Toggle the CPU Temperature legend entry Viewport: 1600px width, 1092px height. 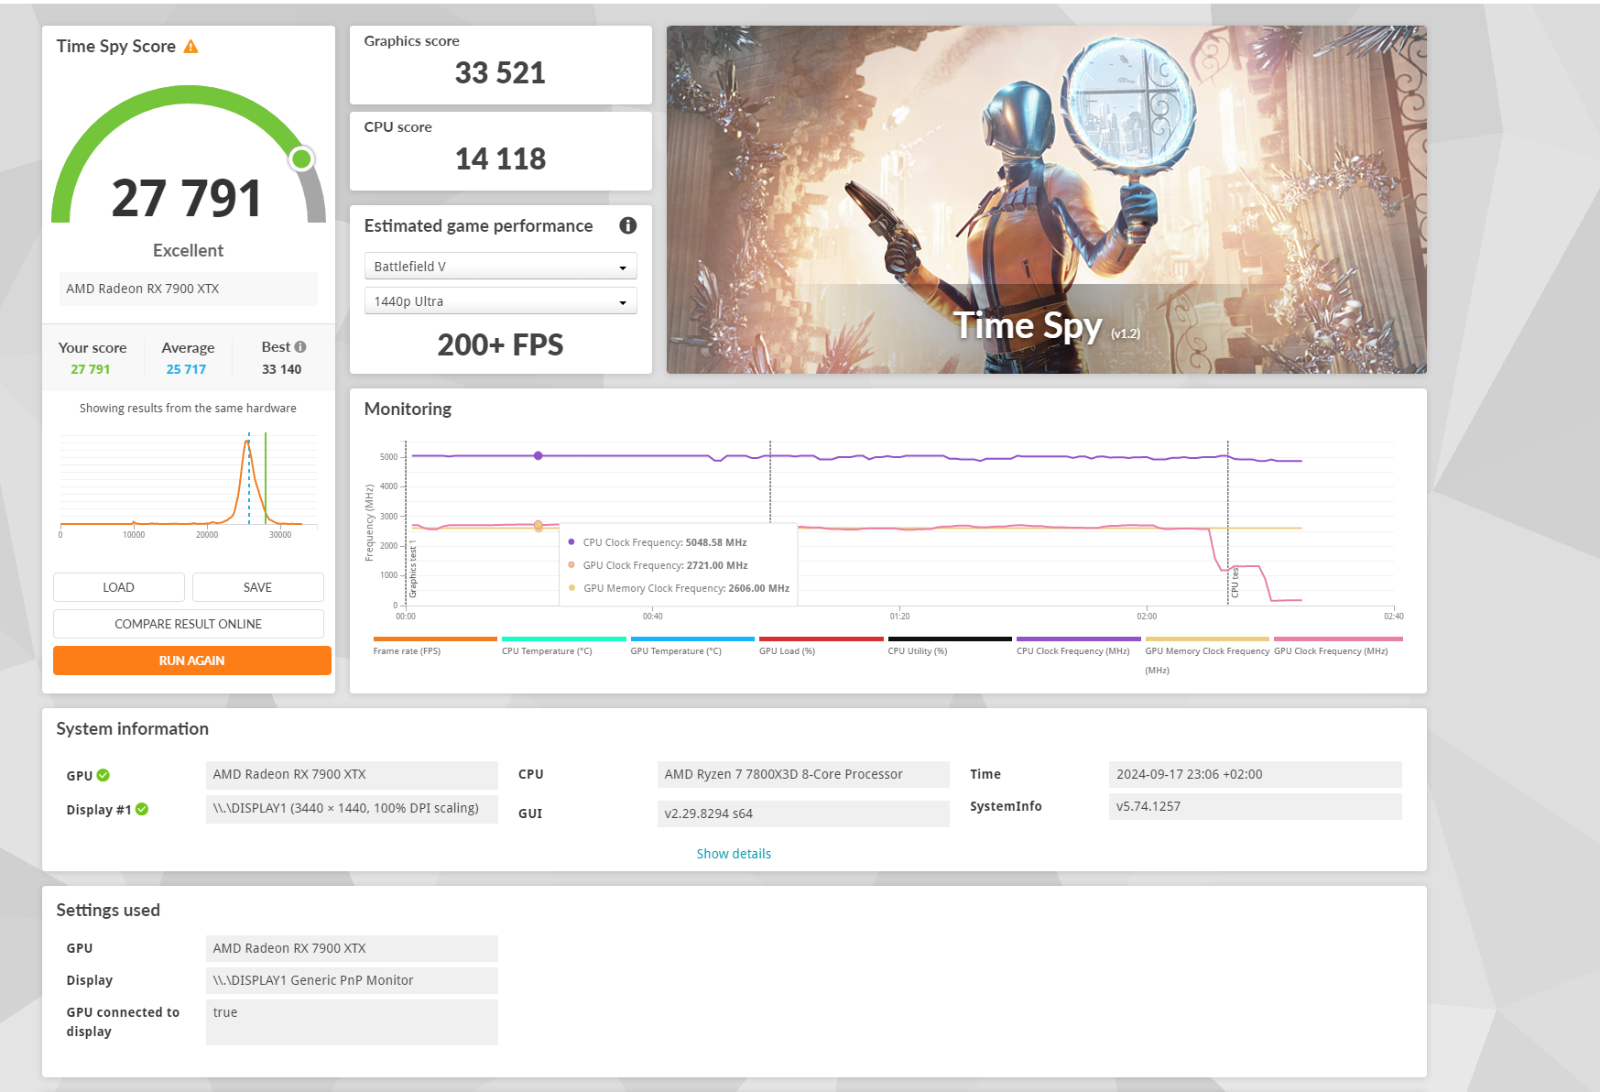coord(563,646)
